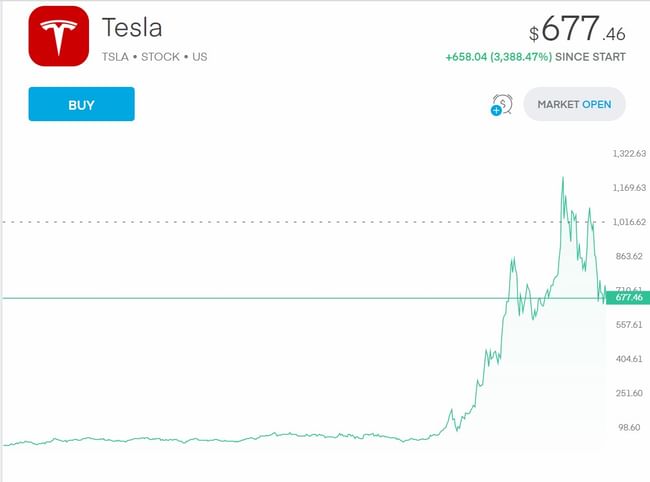Add a price alert via alarm clock icon

click(x=500, y=104)
